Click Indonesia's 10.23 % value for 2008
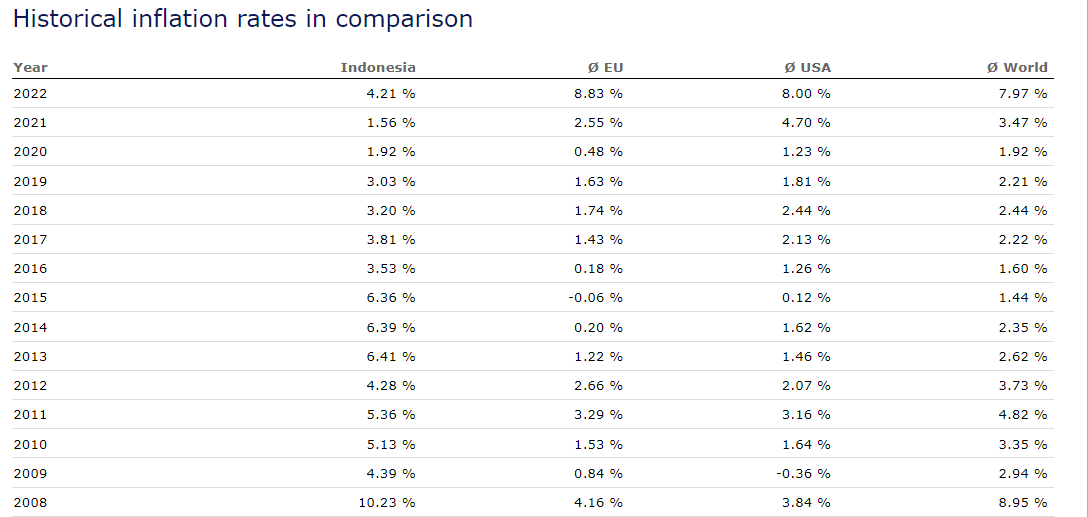The width and height of the screenshot is (1088, 517). [x=386, y=503]
